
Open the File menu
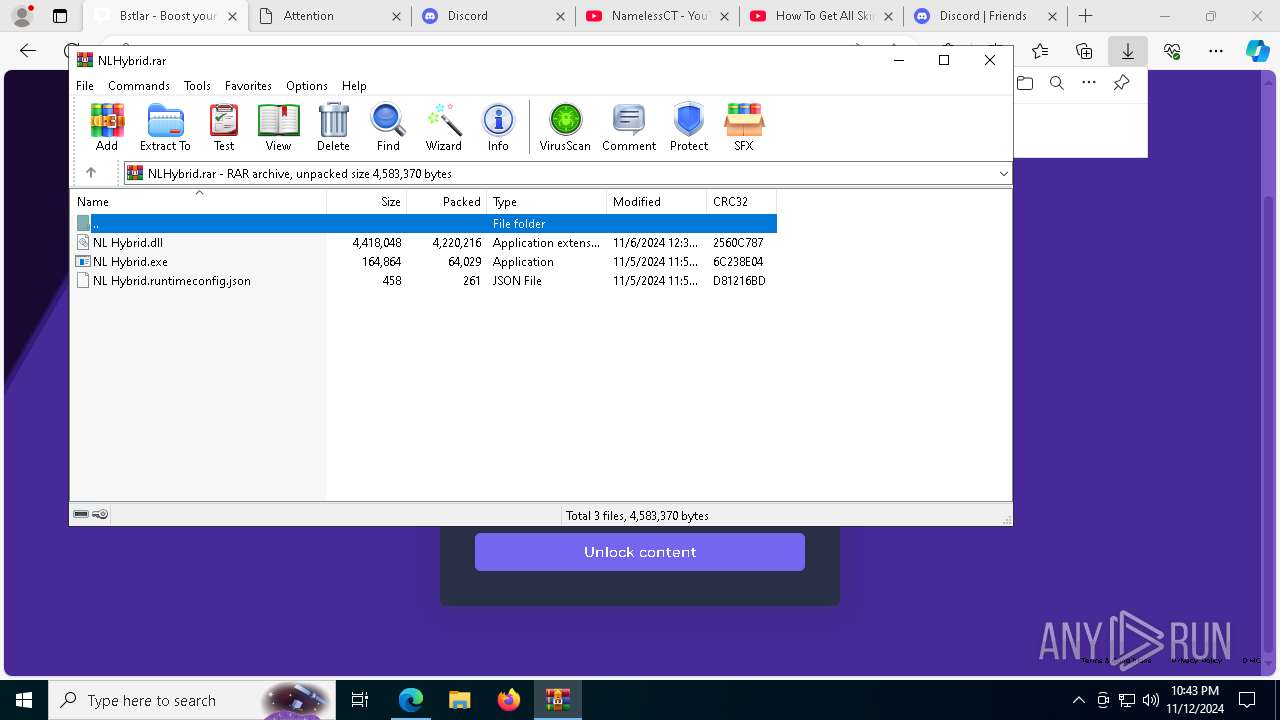[x=85, y=86]
